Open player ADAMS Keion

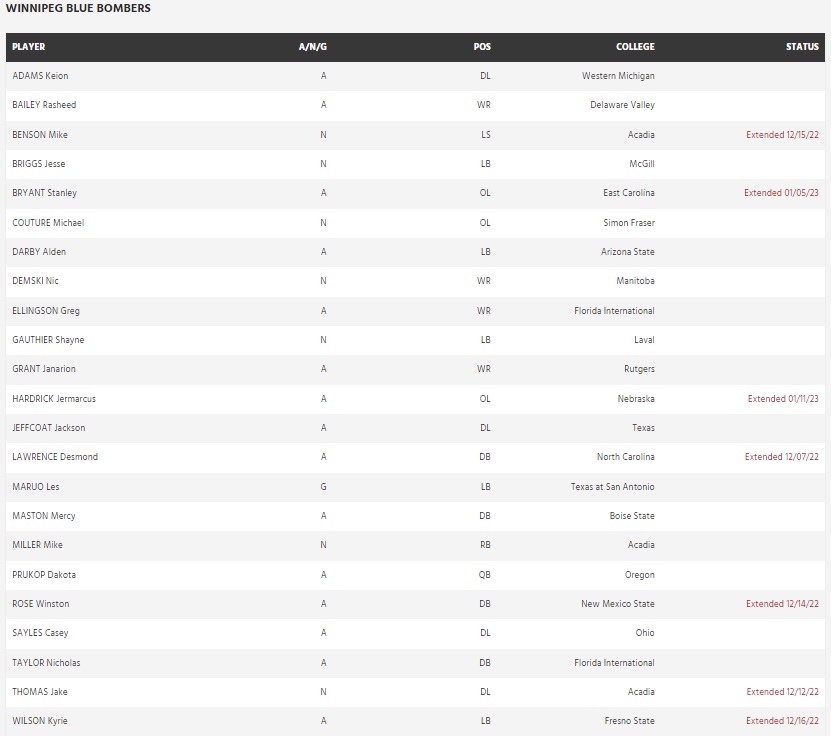point(40,76)
